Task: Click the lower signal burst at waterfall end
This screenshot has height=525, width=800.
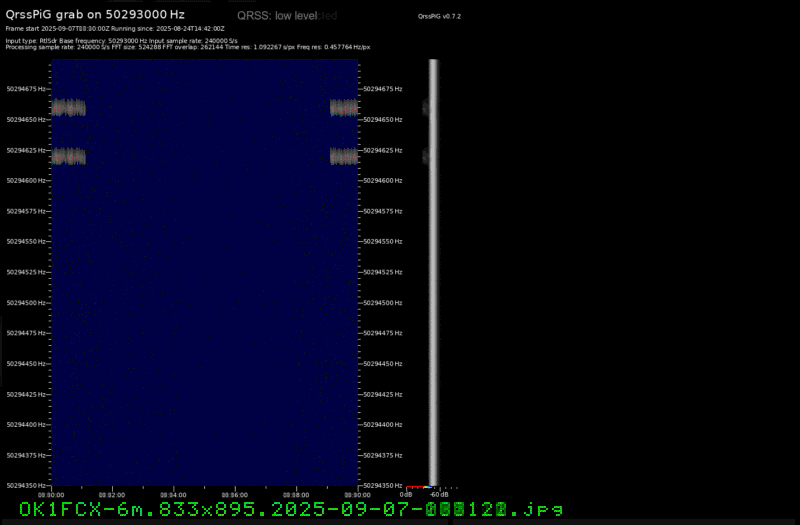Action: (343, 156)
